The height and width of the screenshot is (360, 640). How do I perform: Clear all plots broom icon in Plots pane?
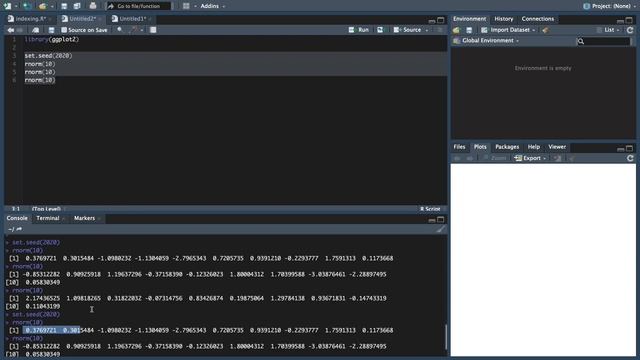pyautogui.click(x=571, y=158)
